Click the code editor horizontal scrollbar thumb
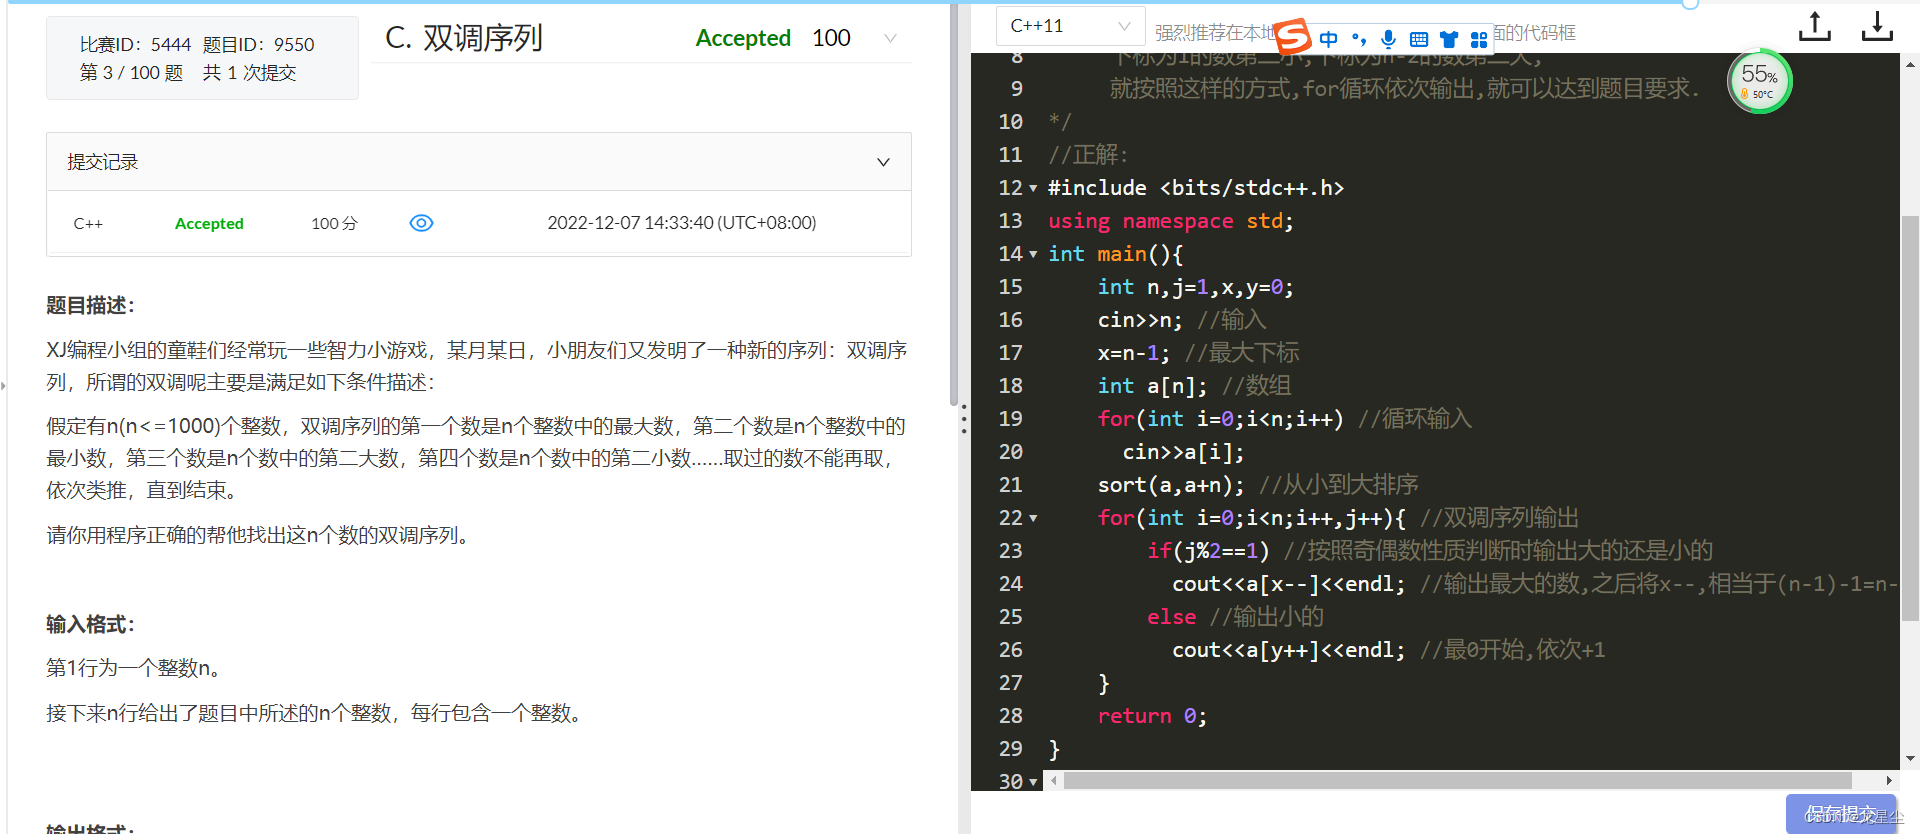The image size is (1920, 834). coord(1457,781)
